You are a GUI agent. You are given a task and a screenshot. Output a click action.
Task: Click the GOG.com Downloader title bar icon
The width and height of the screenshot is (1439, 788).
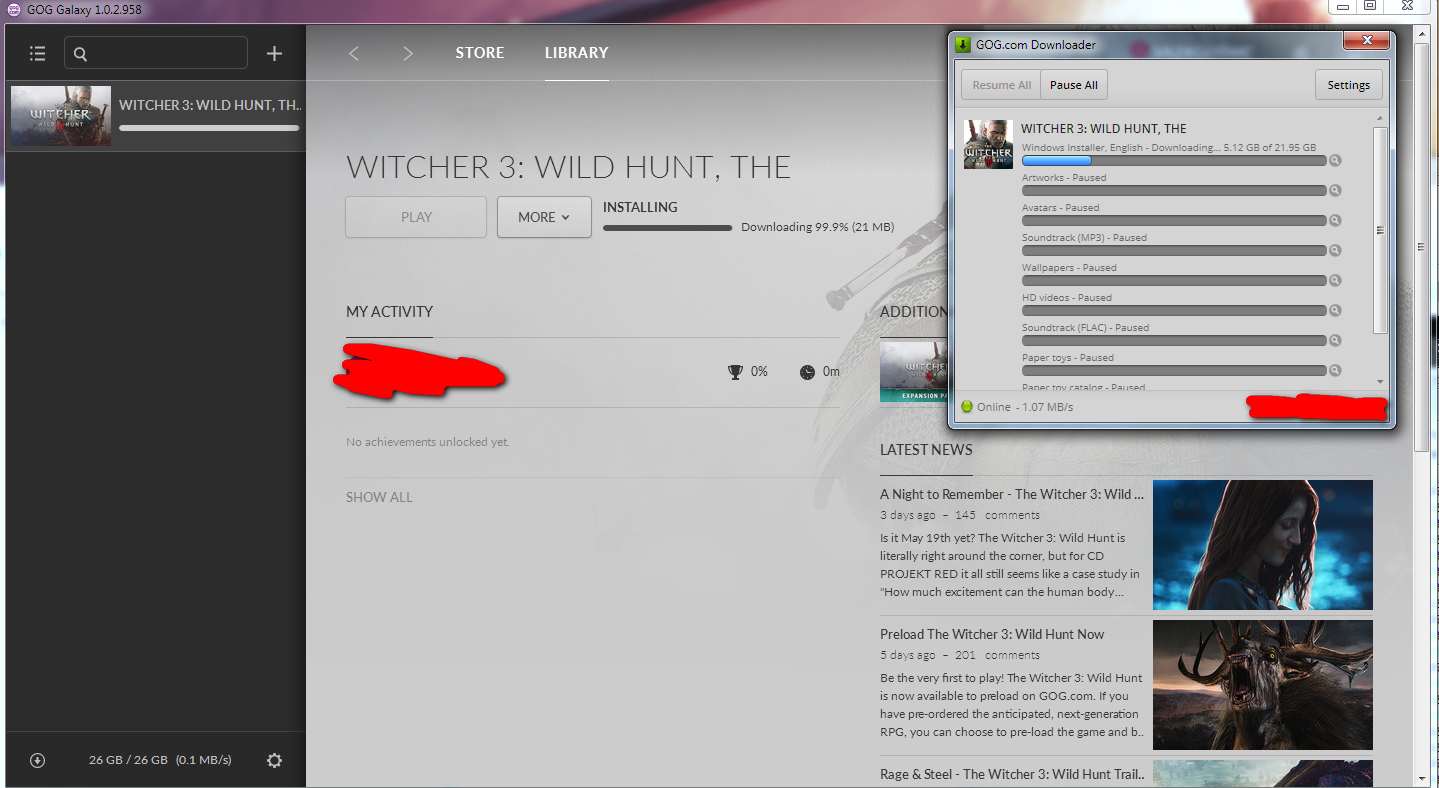962,45
